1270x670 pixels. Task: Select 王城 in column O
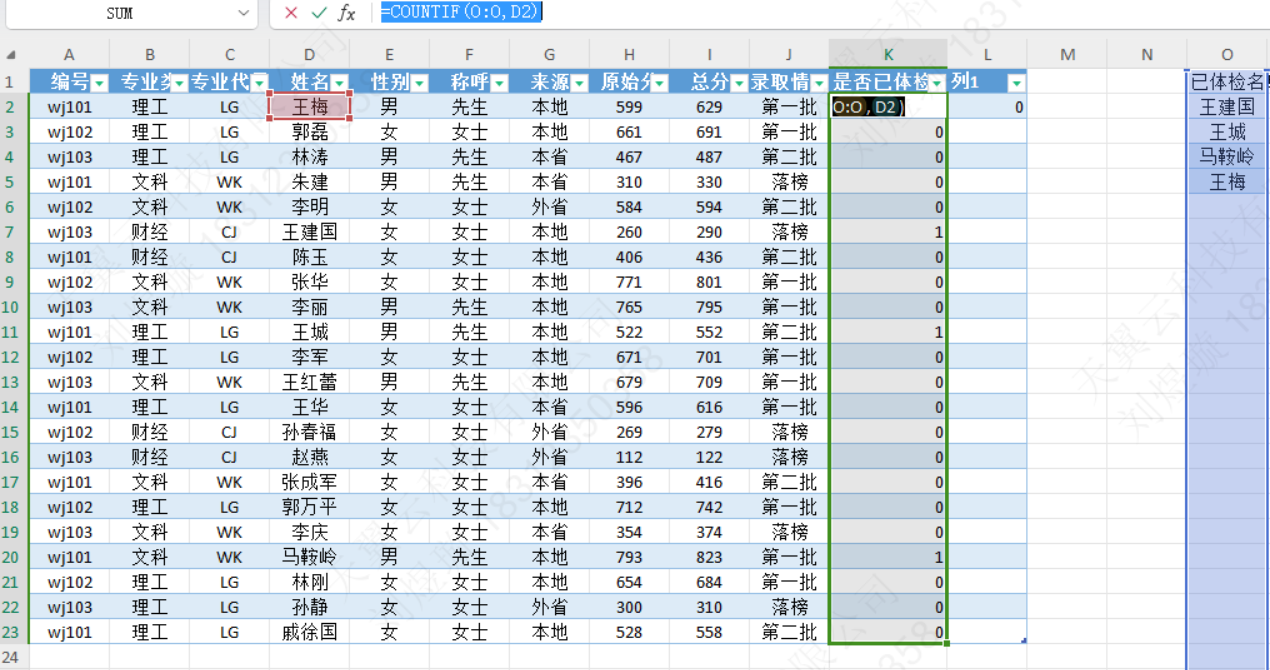[1227, 132]
